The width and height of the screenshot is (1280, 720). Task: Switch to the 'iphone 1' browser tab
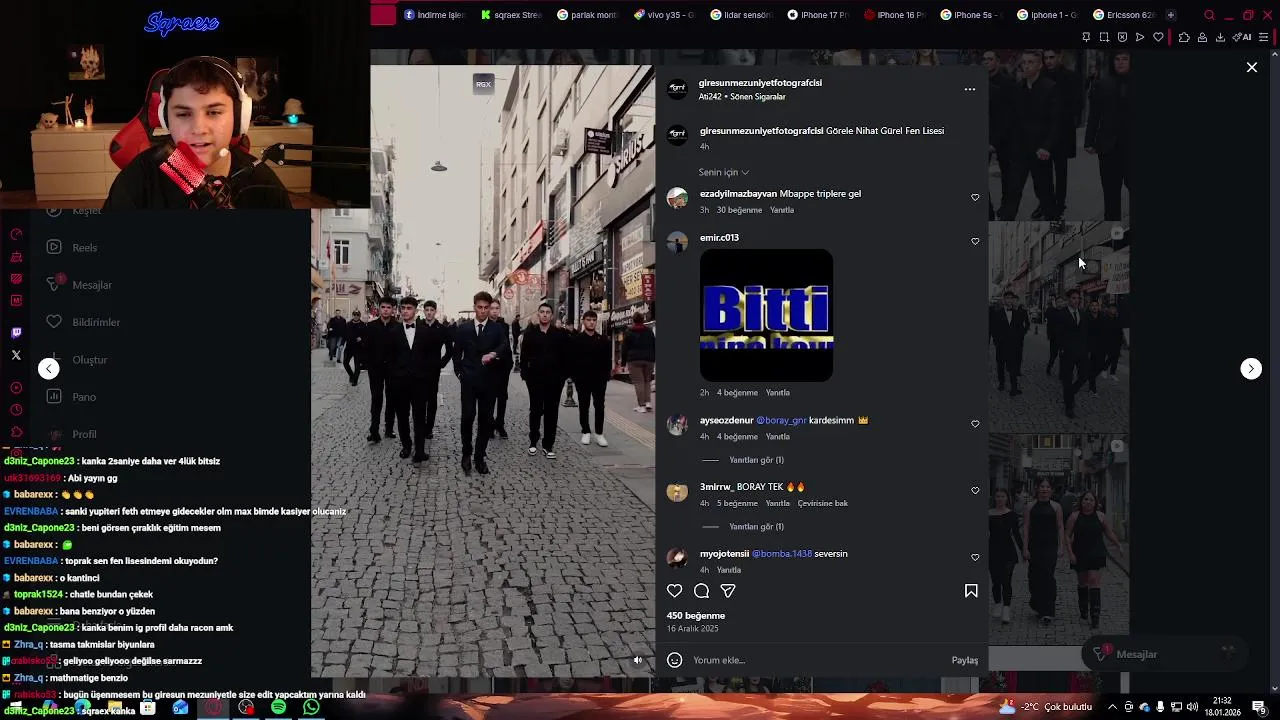pyautogui.click(x=1047, y=15)
